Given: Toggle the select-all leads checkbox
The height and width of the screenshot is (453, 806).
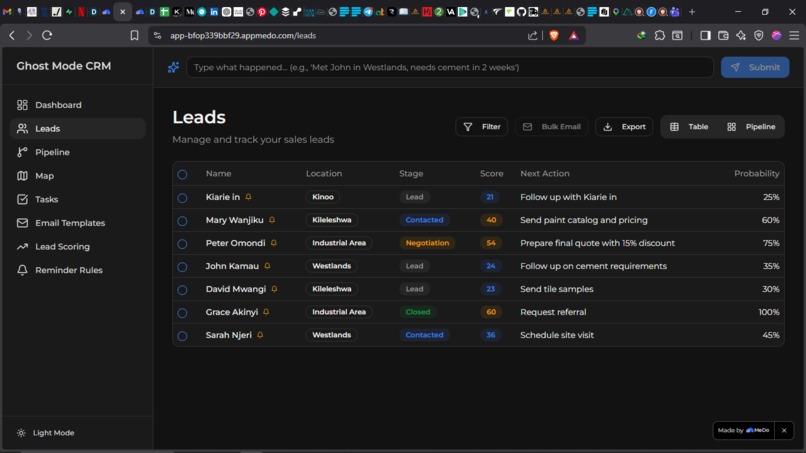Looking at the screenshot, I should (x=182, y=174).
